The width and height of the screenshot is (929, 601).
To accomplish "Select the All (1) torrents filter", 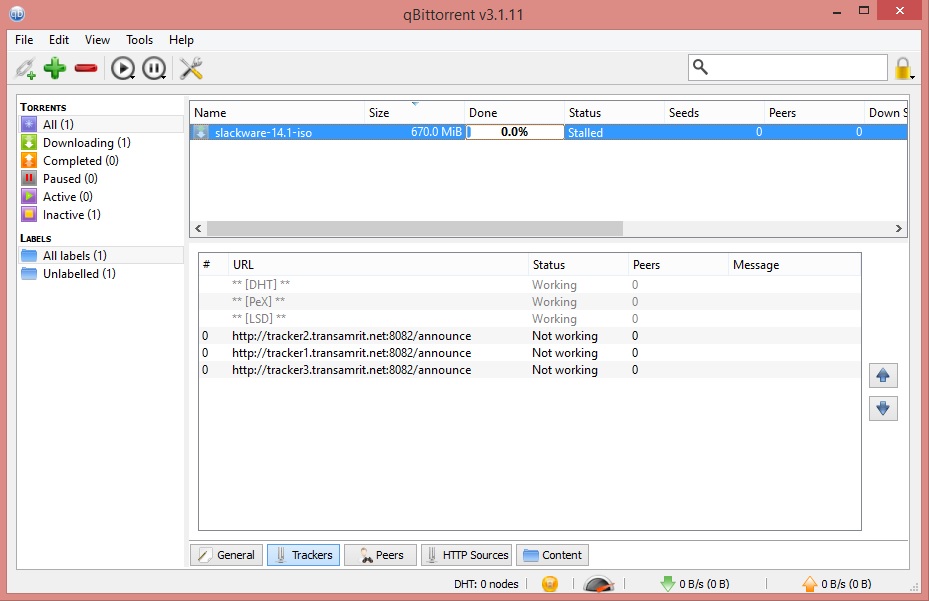I will tap(102, 124).
